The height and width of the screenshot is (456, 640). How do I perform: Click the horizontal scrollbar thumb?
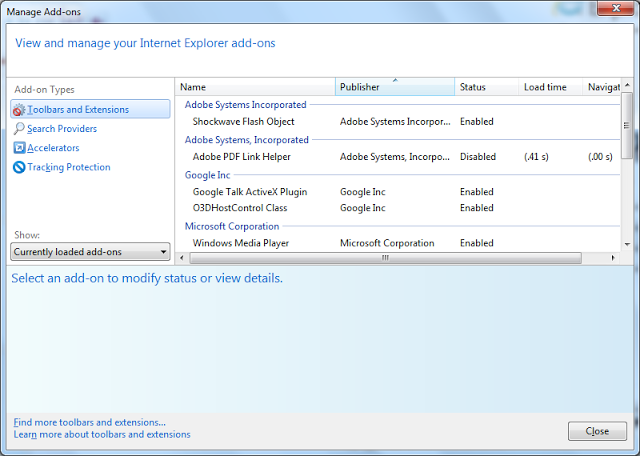pos(386,258)
